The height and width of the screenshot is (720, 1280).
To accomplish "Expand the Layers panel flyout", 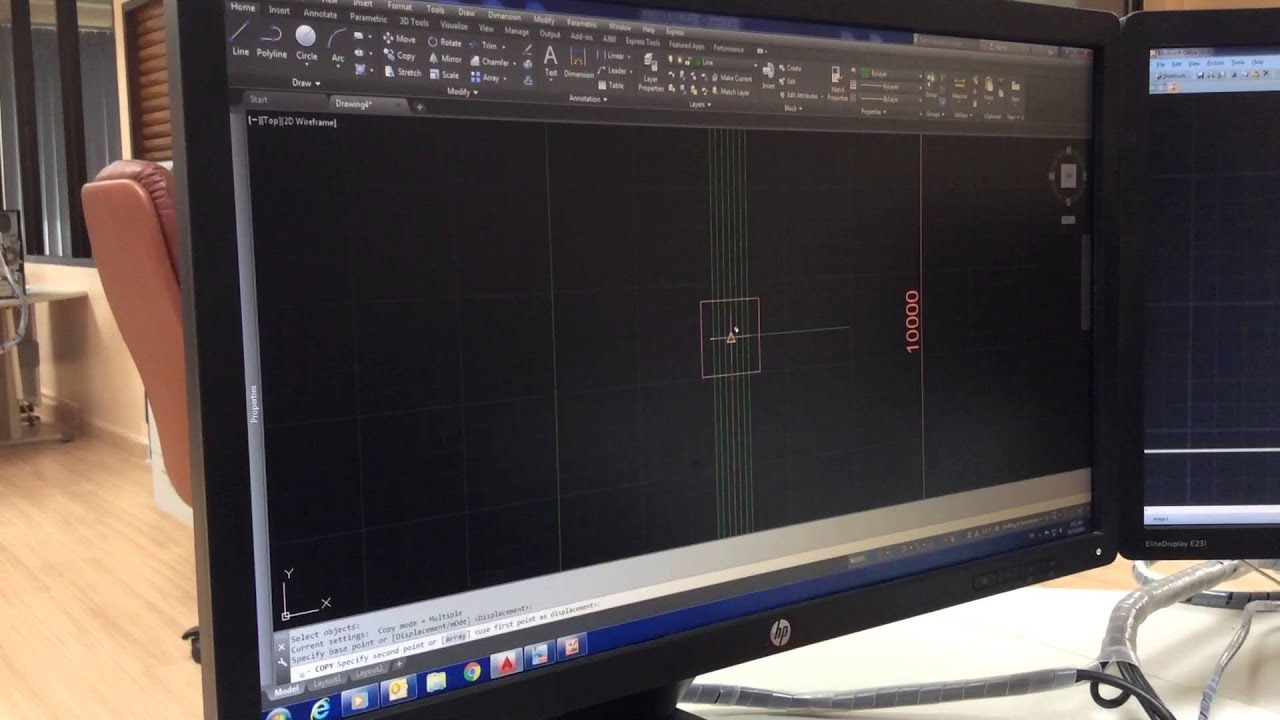I will coord(700,104).
